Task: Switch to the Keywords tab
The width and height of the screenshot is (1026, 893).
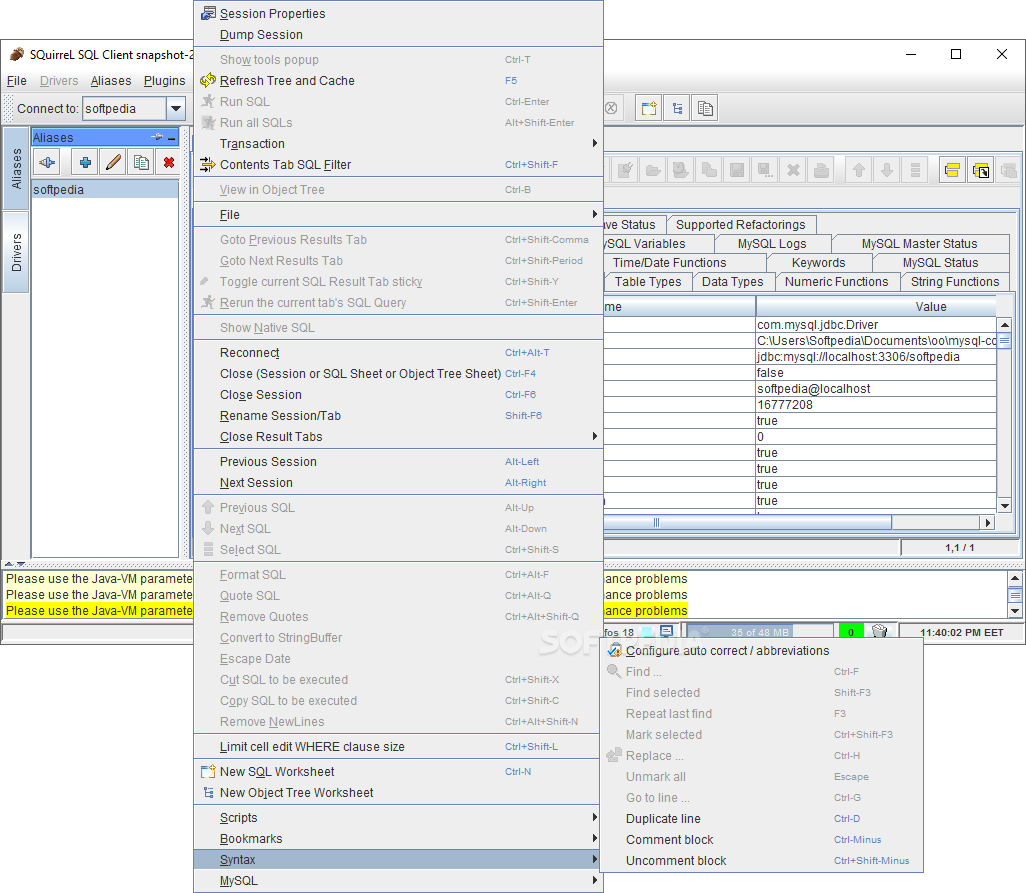Action: click(819, 262)
